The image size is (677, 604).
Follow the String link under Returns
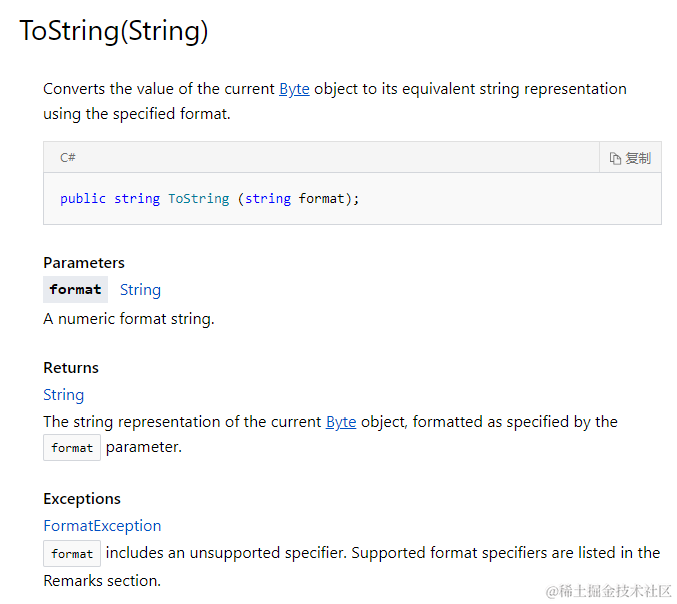coord(64,395)
